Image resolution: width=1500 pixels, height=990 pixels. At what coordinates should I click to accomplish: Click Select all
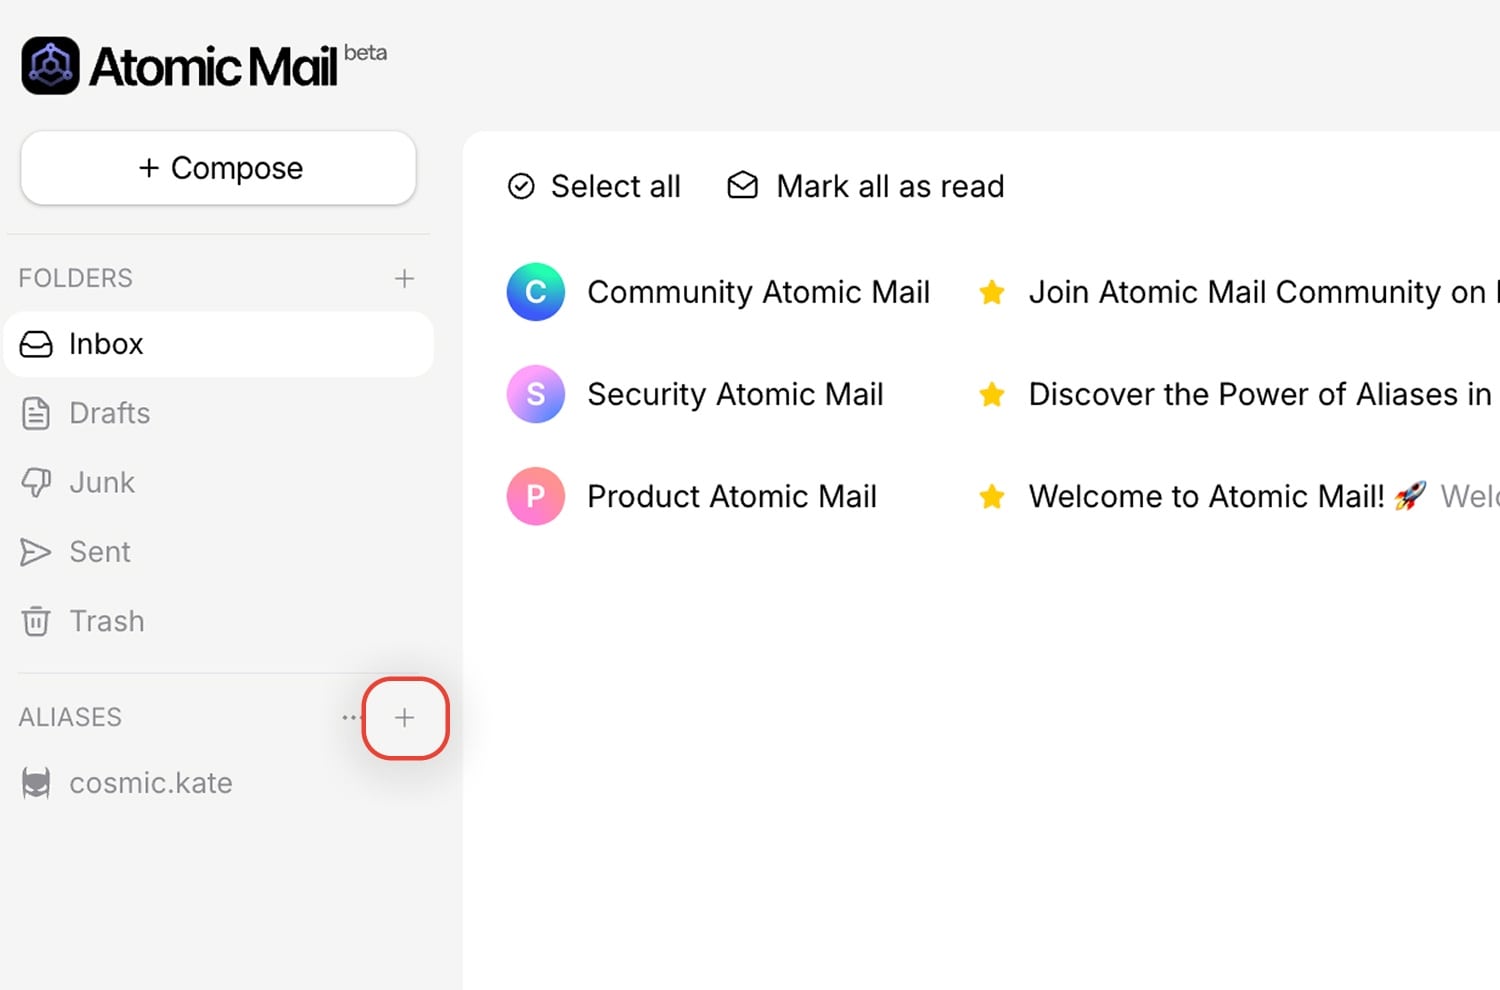pyautogui.click(x=594, y=186)
